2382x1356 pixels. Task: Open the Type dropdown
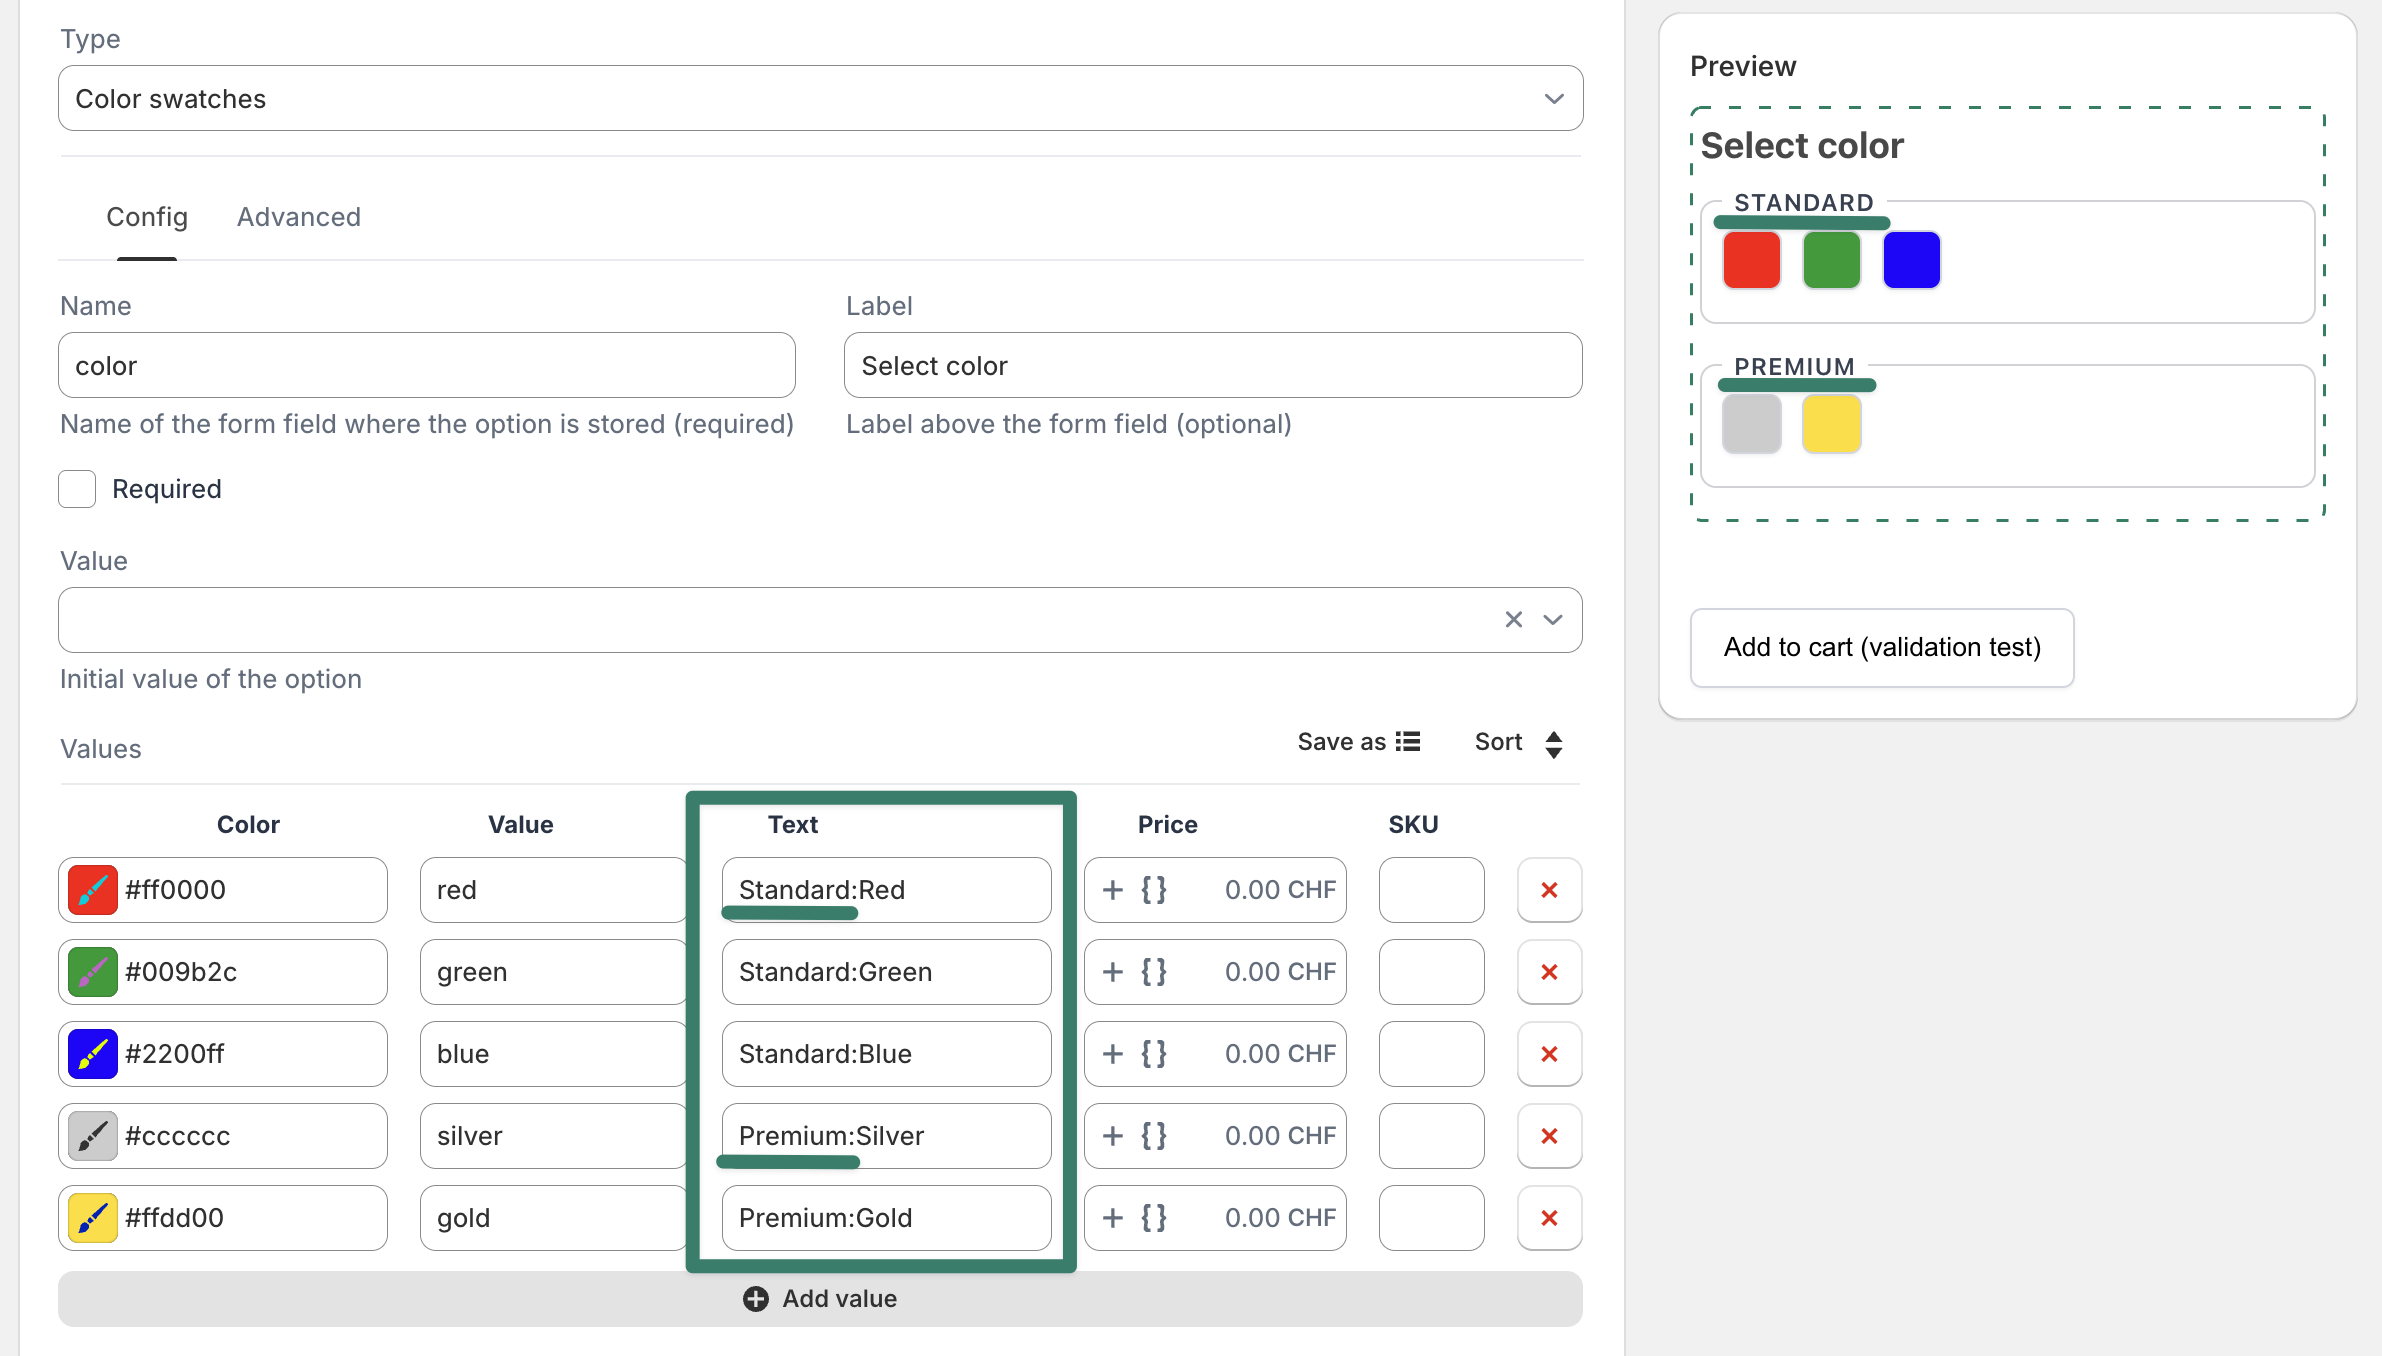[820, 98]
